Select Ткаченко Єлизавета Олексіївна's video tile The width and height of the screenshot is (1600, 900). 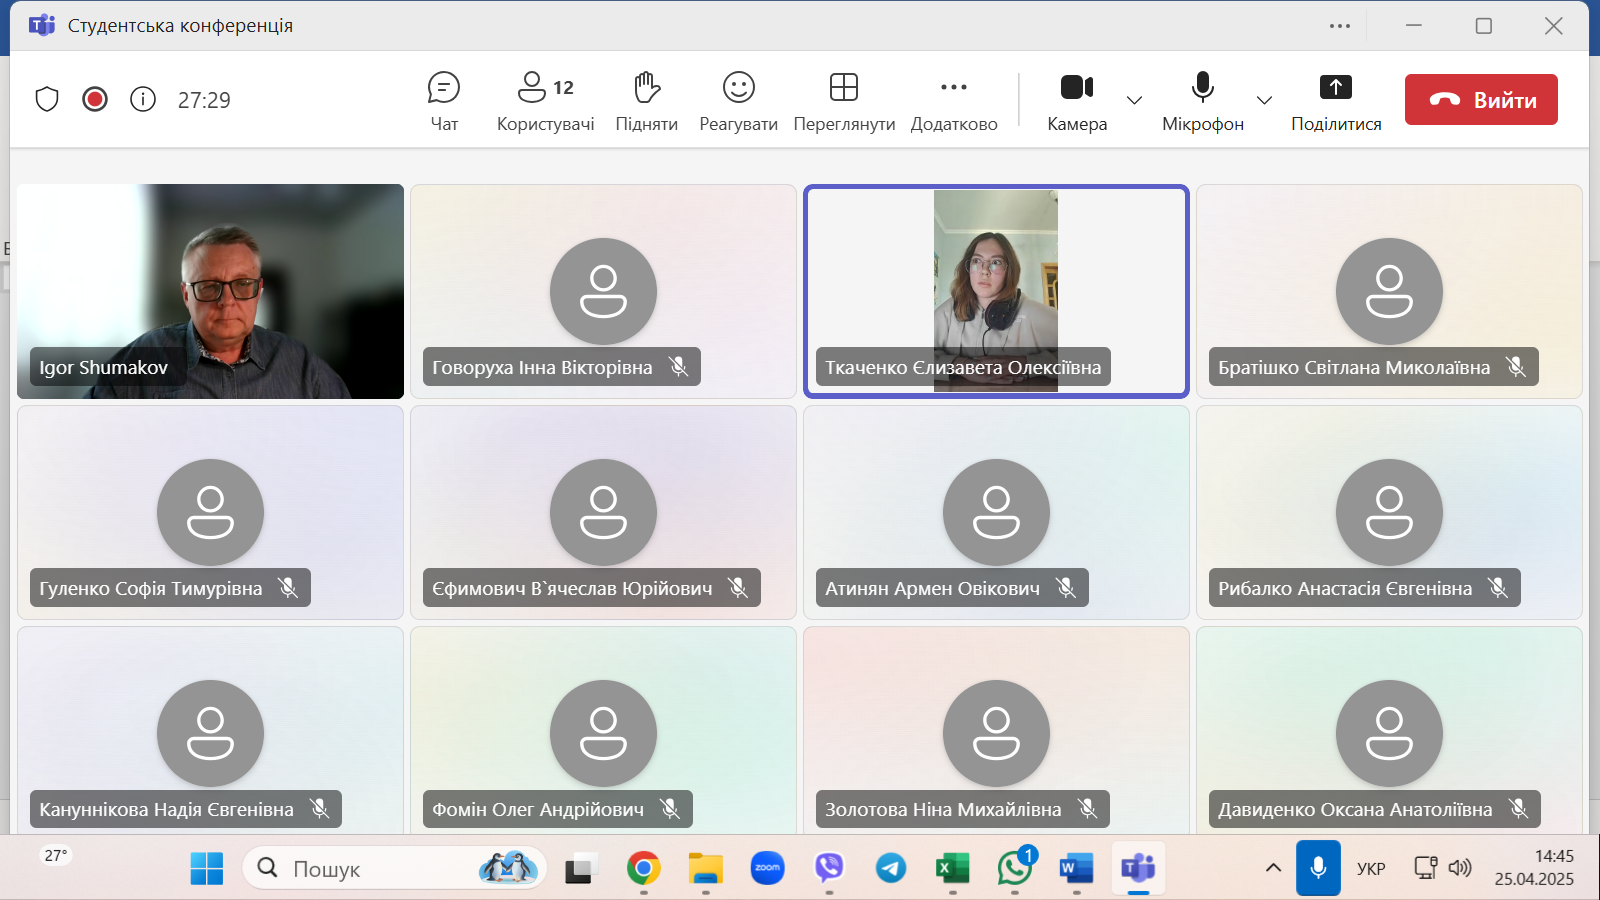coord(996,291)
